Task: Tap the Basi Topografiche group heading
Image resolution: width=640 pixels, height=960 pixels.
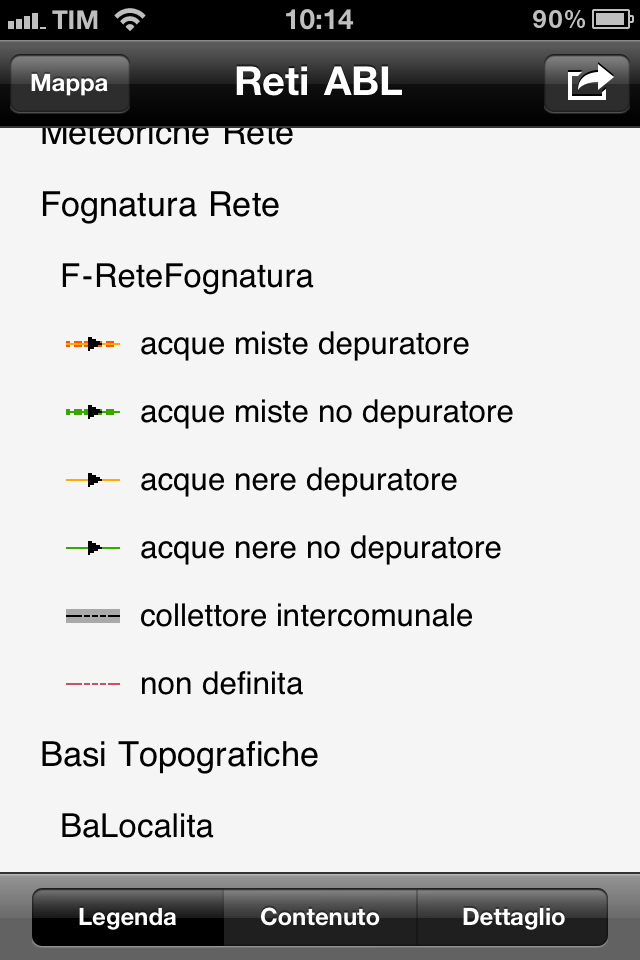Action: coord(179,754)
